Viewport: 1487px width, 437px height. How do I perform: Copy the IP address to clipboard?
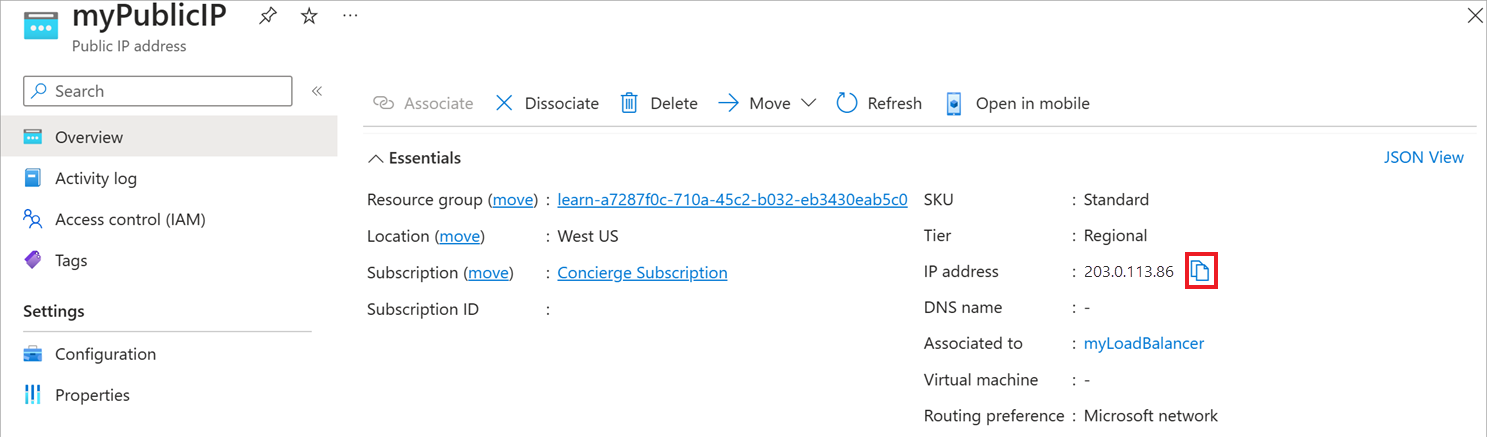(x=1200, y=271)
